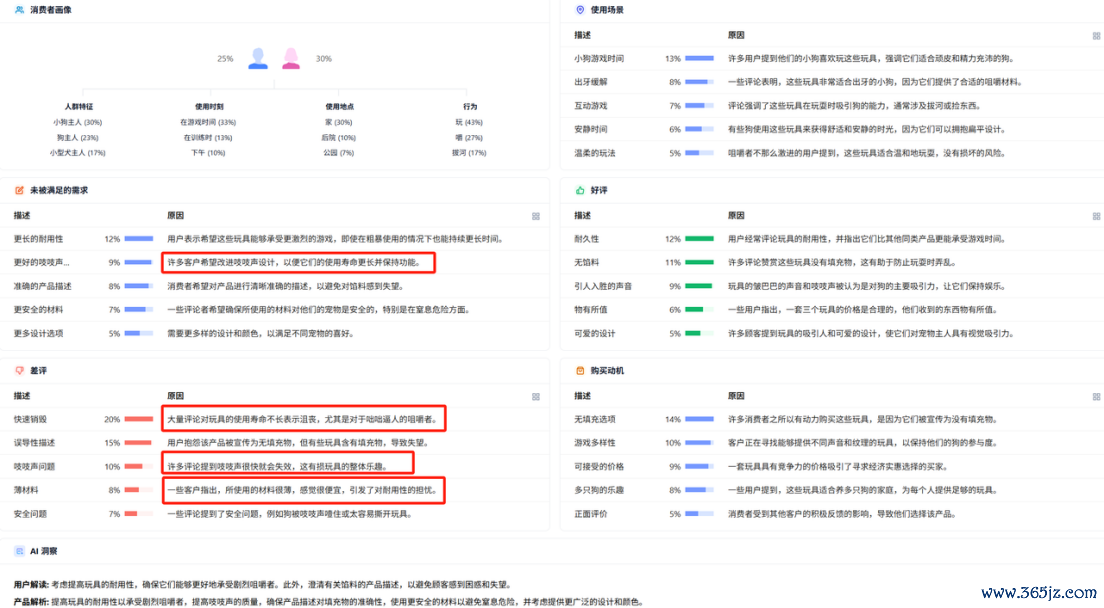1104x608 pixels.
Task: Open the grid view icon in 好评 table
Action: (x=1096, y=217)
